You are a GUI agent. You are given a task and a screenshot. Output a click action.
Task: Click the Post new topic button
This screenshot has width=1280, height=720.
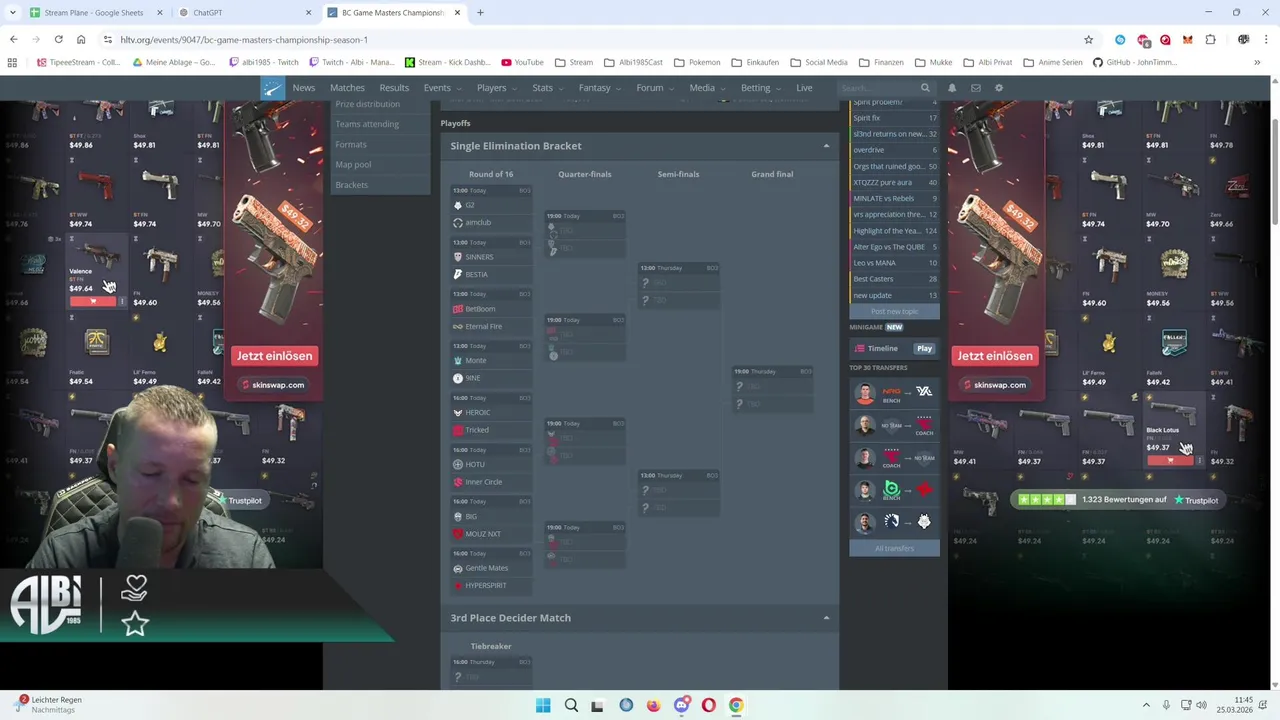coord(894,311)
